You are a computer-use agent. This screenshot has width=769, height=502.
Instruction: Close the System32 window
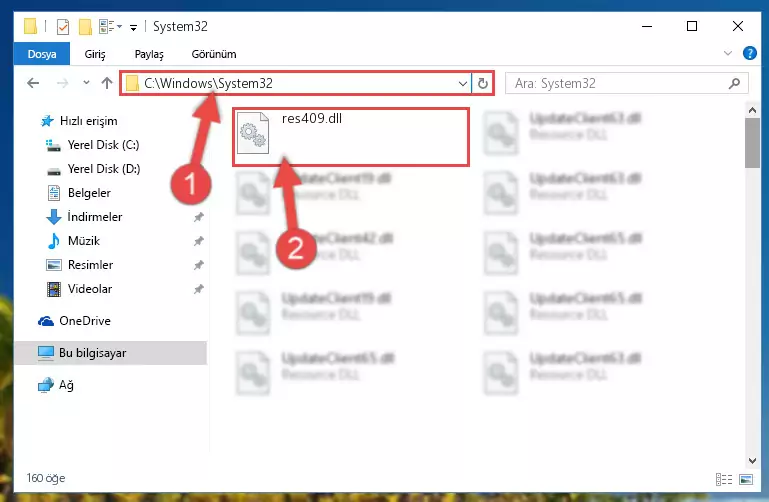pos(738,26)
